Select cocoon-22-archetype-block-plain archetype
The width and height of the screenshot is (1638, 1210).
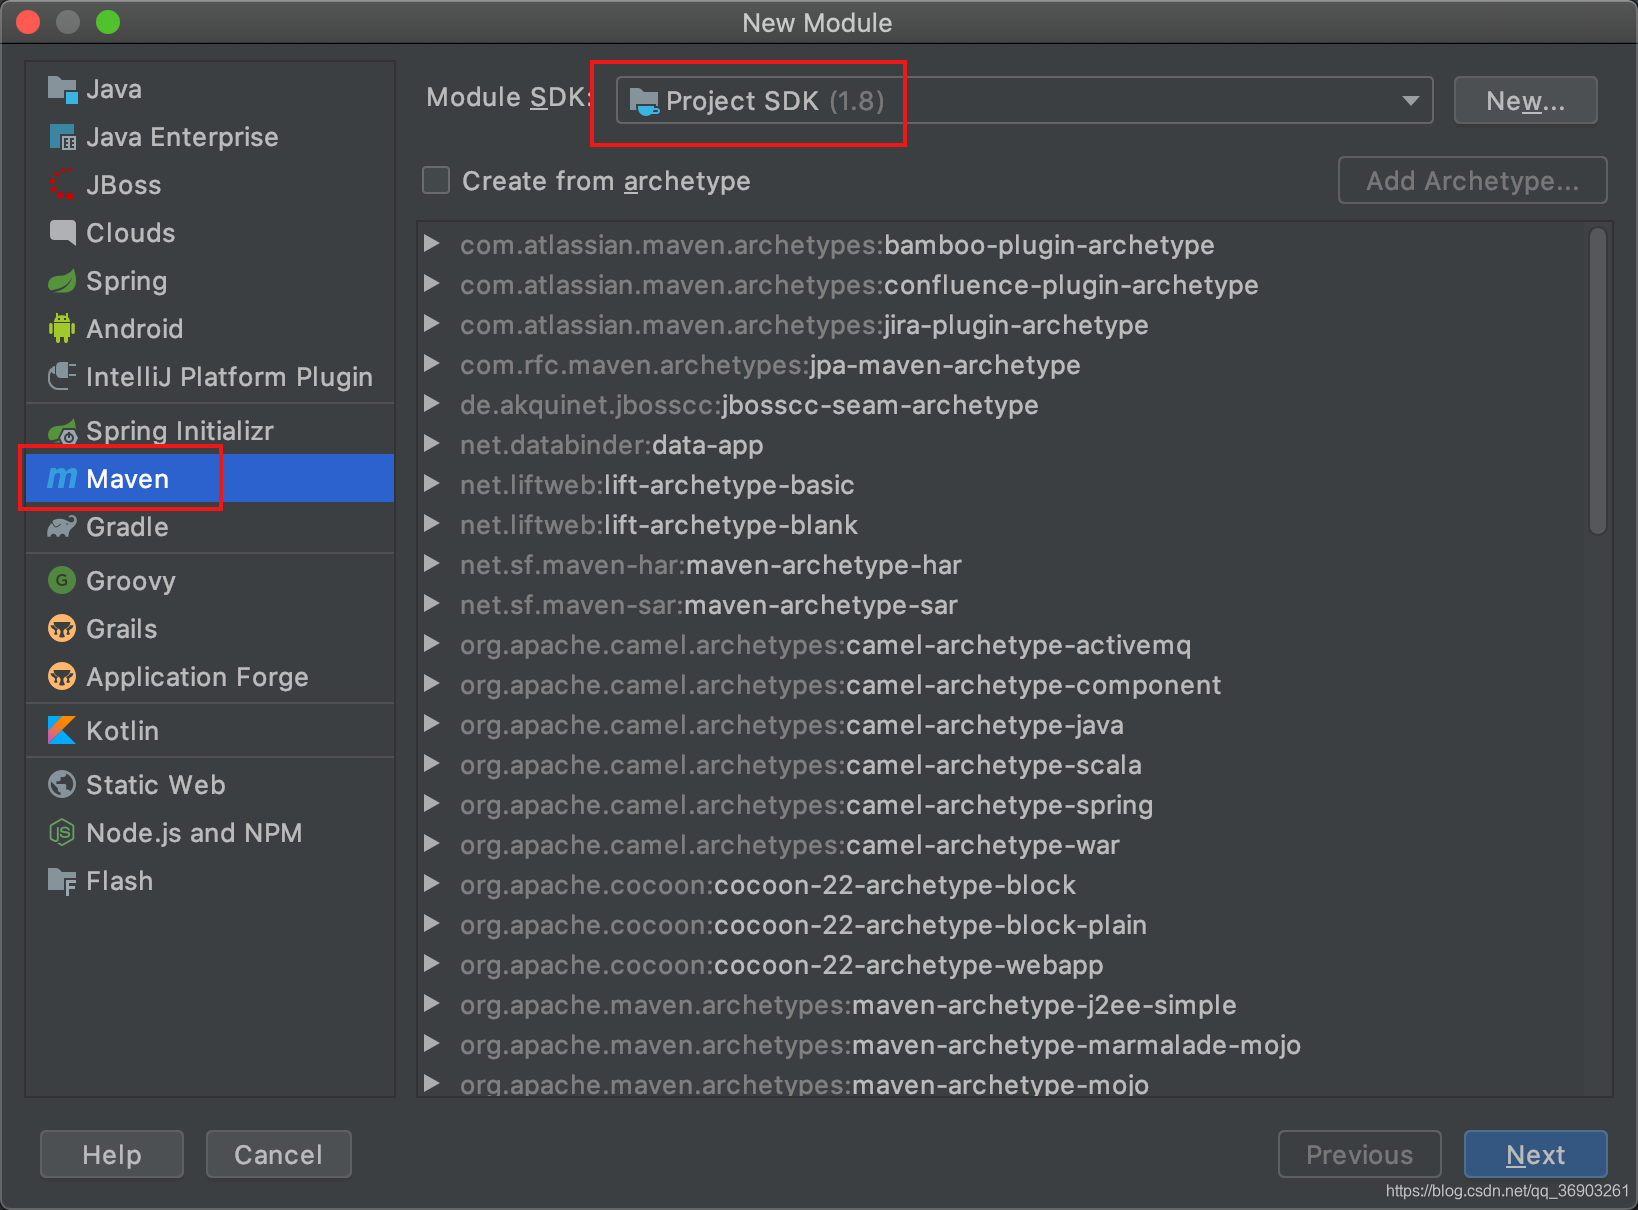(x=803, y=925)
